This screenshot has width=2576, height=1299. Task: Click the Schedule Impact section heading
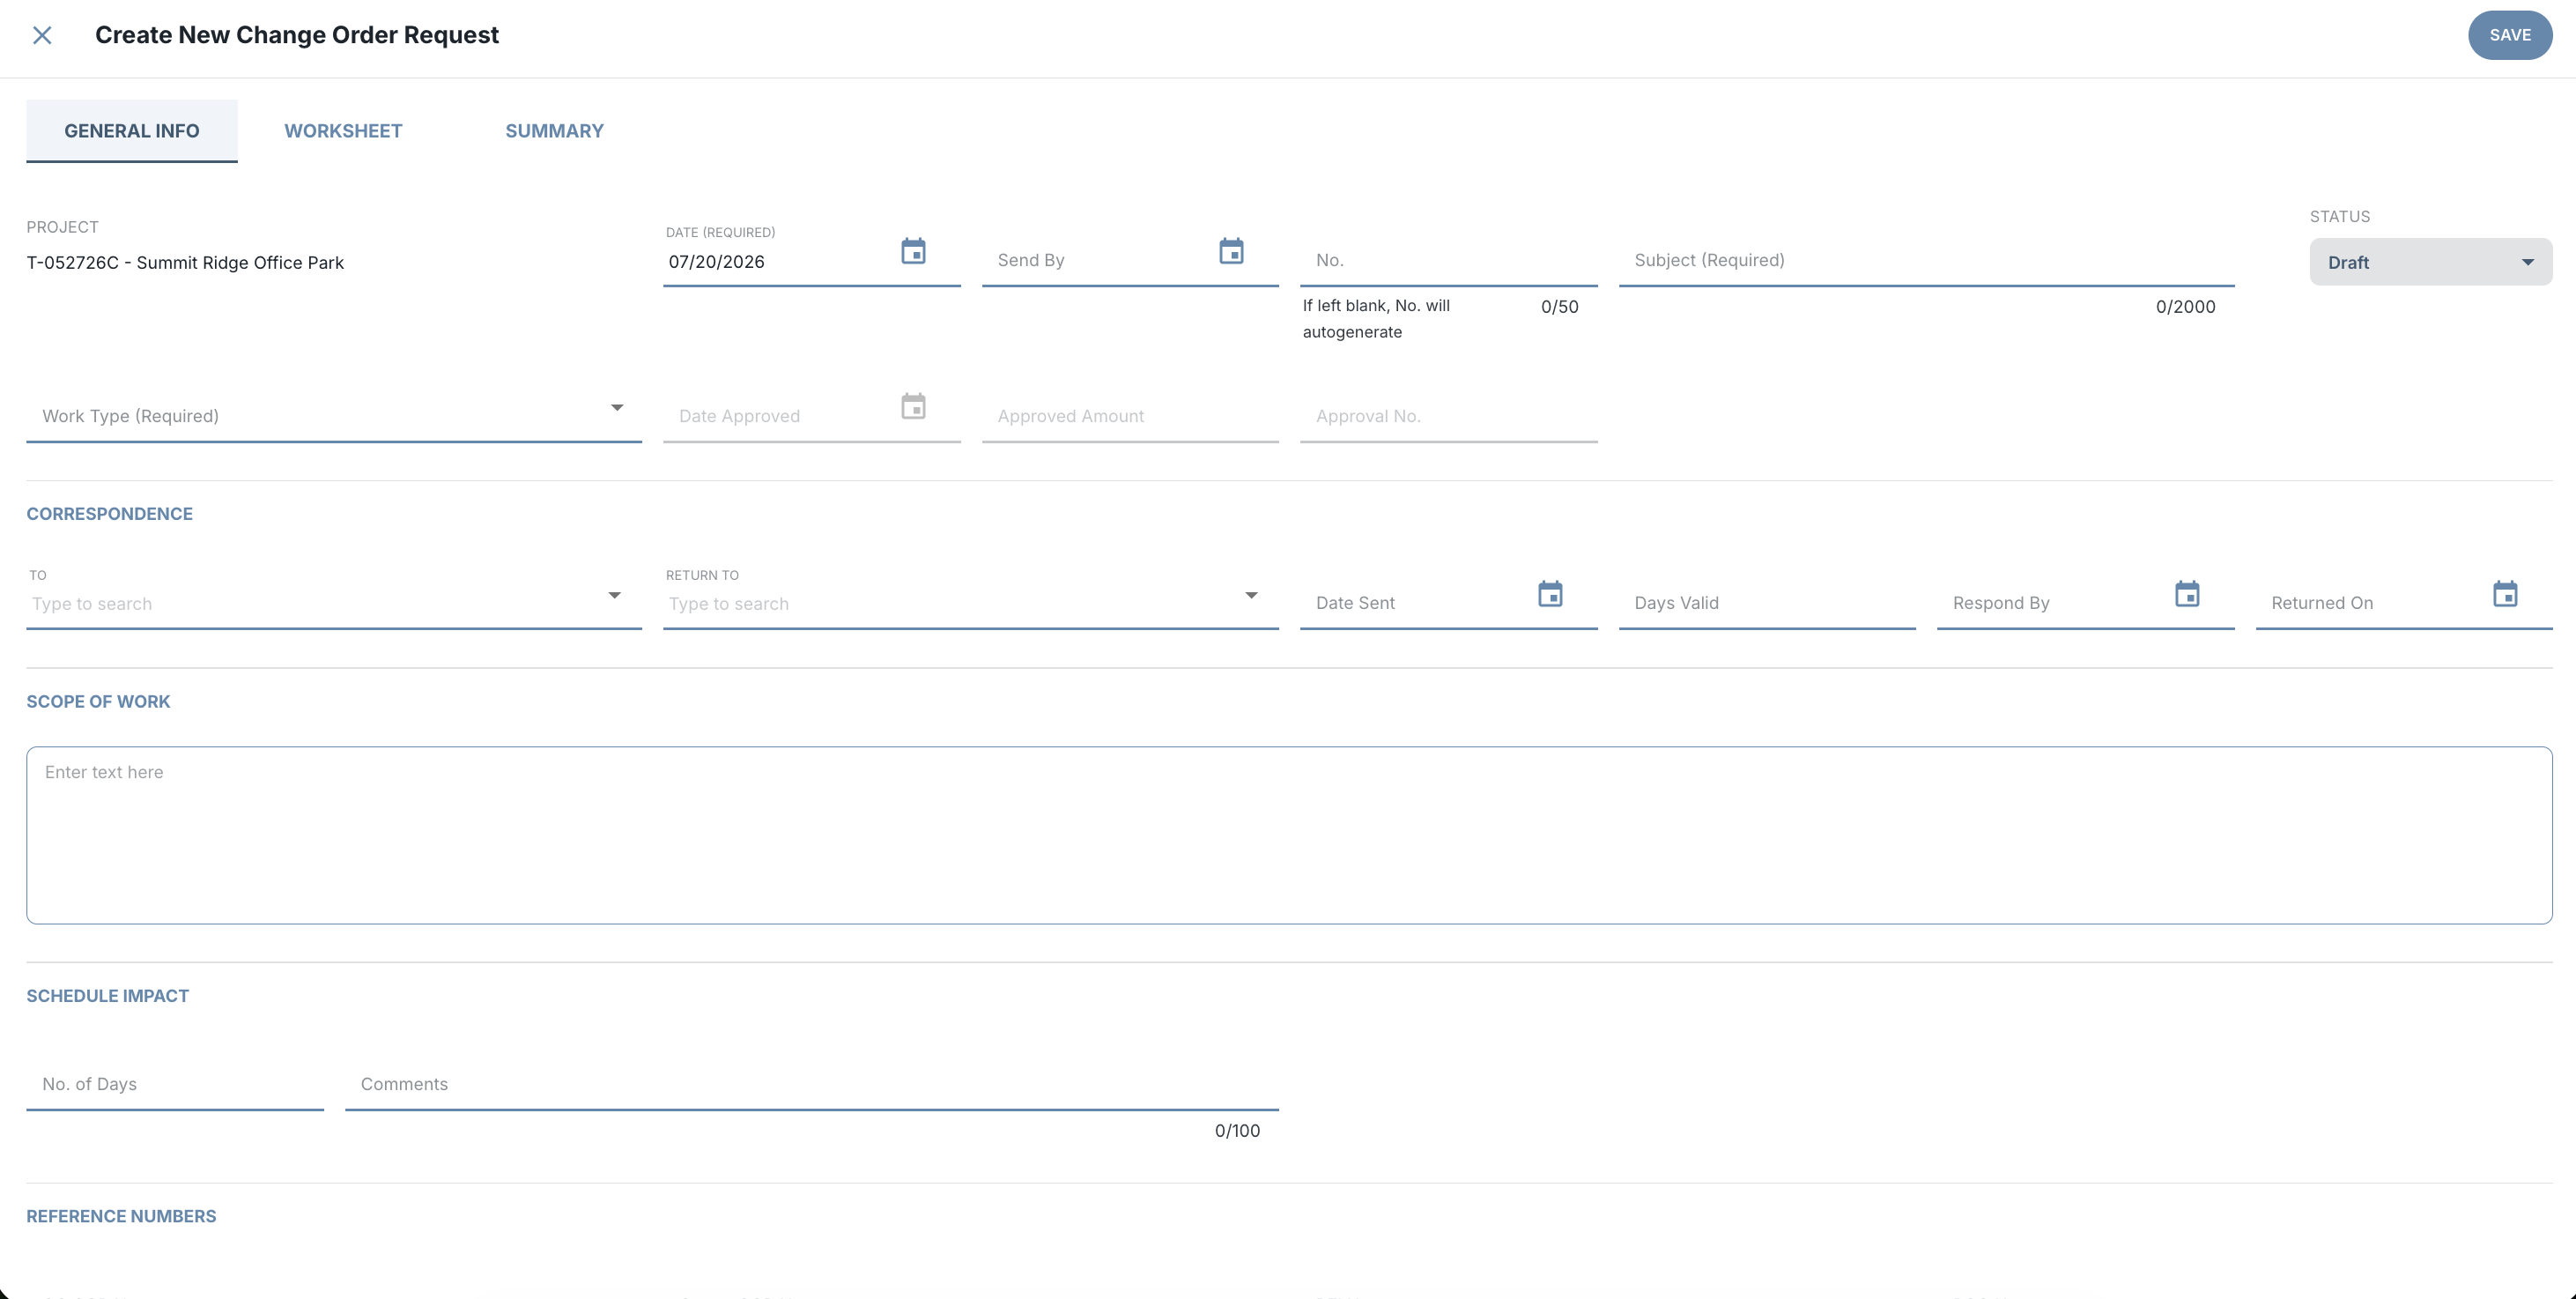click(108, 996)
